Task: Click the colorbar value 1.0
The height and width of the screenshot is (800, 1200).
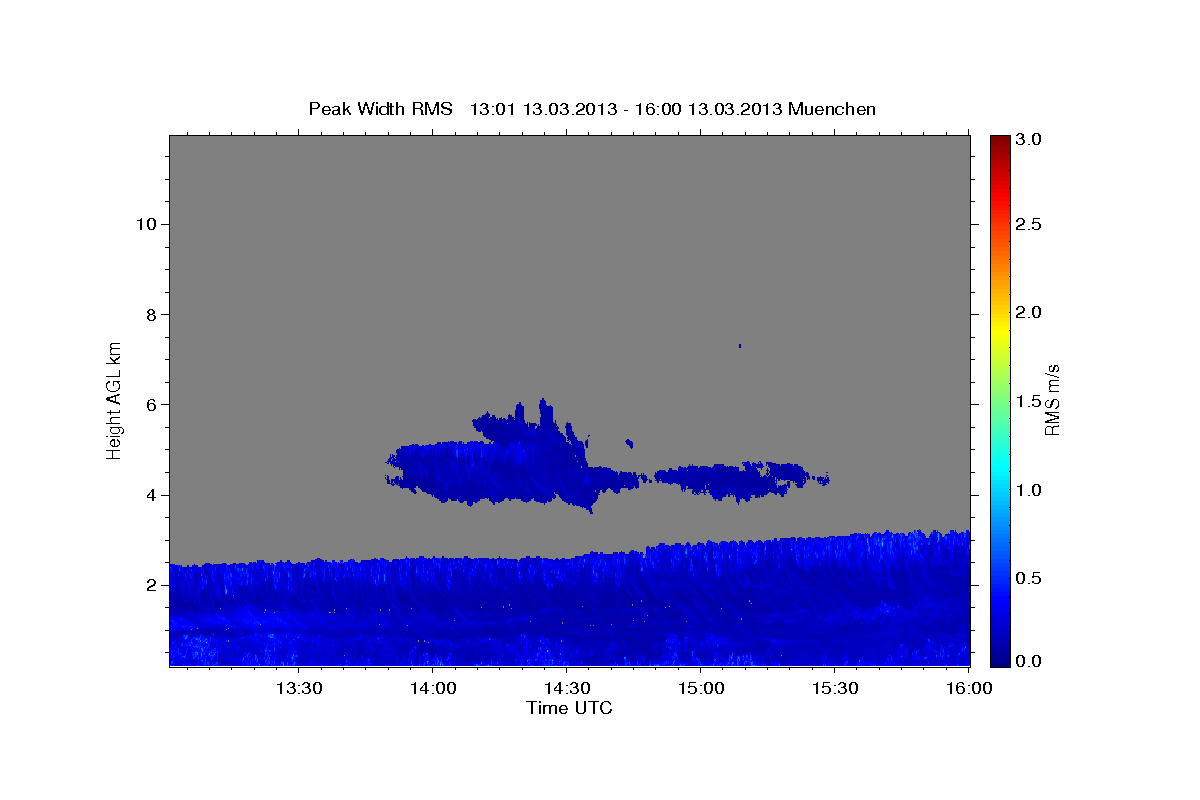Action: 1030,490
